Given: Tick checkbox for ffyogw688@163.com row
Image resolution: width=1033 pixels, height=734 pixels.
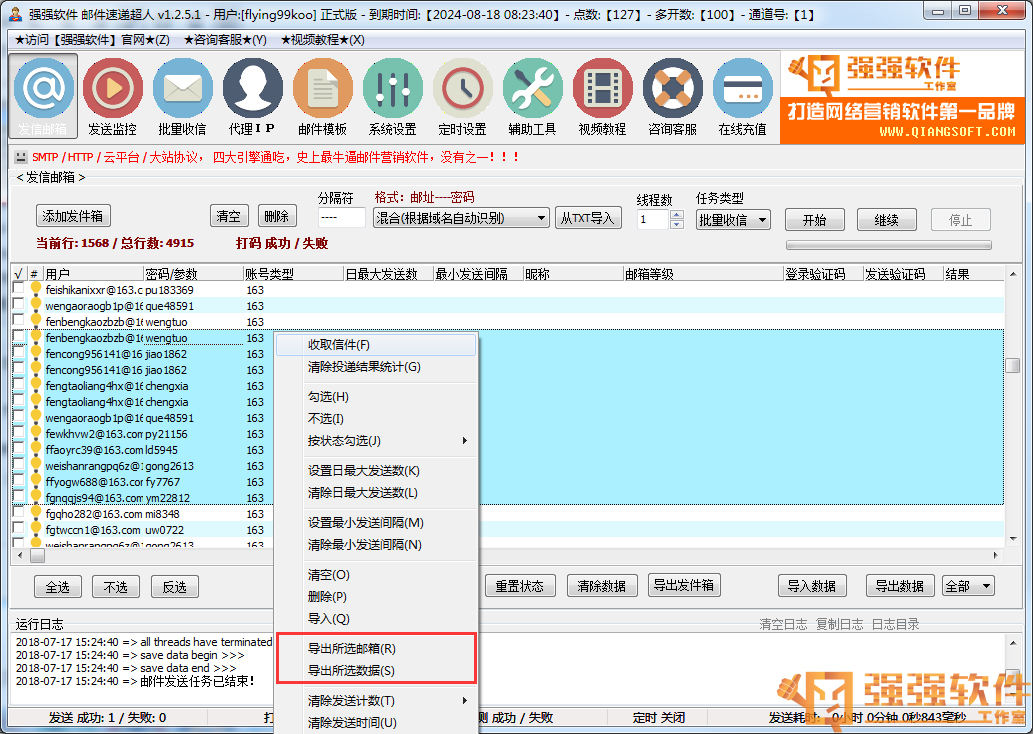Looking at the screenshot, I should [18, 481].
